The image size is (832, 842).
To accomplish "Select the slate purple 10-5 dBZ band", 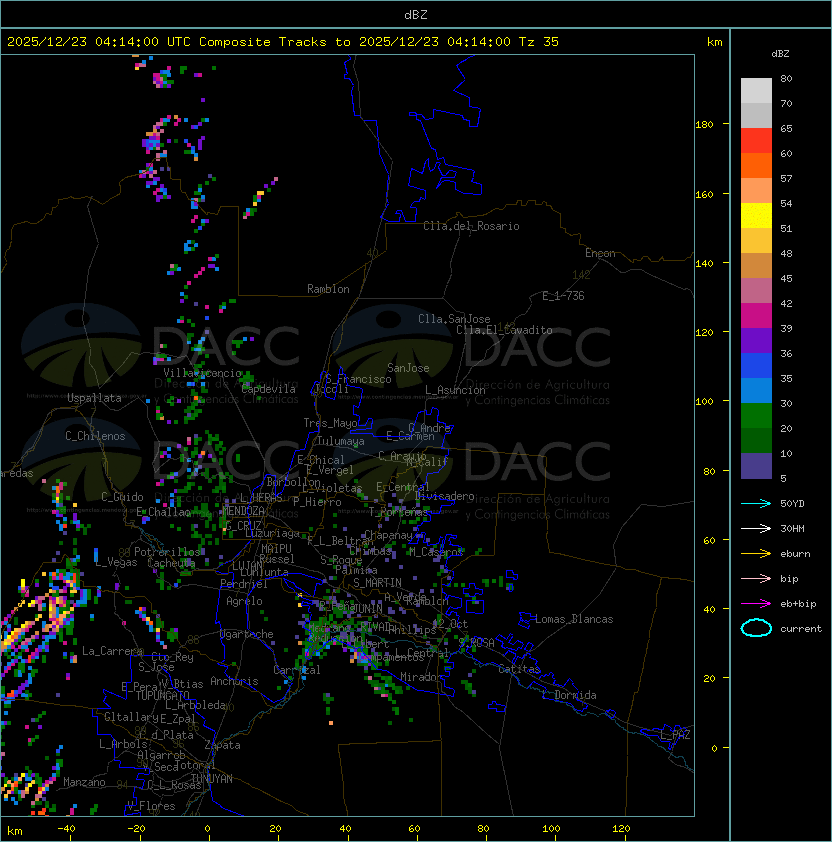I will (x=756, y=466).
